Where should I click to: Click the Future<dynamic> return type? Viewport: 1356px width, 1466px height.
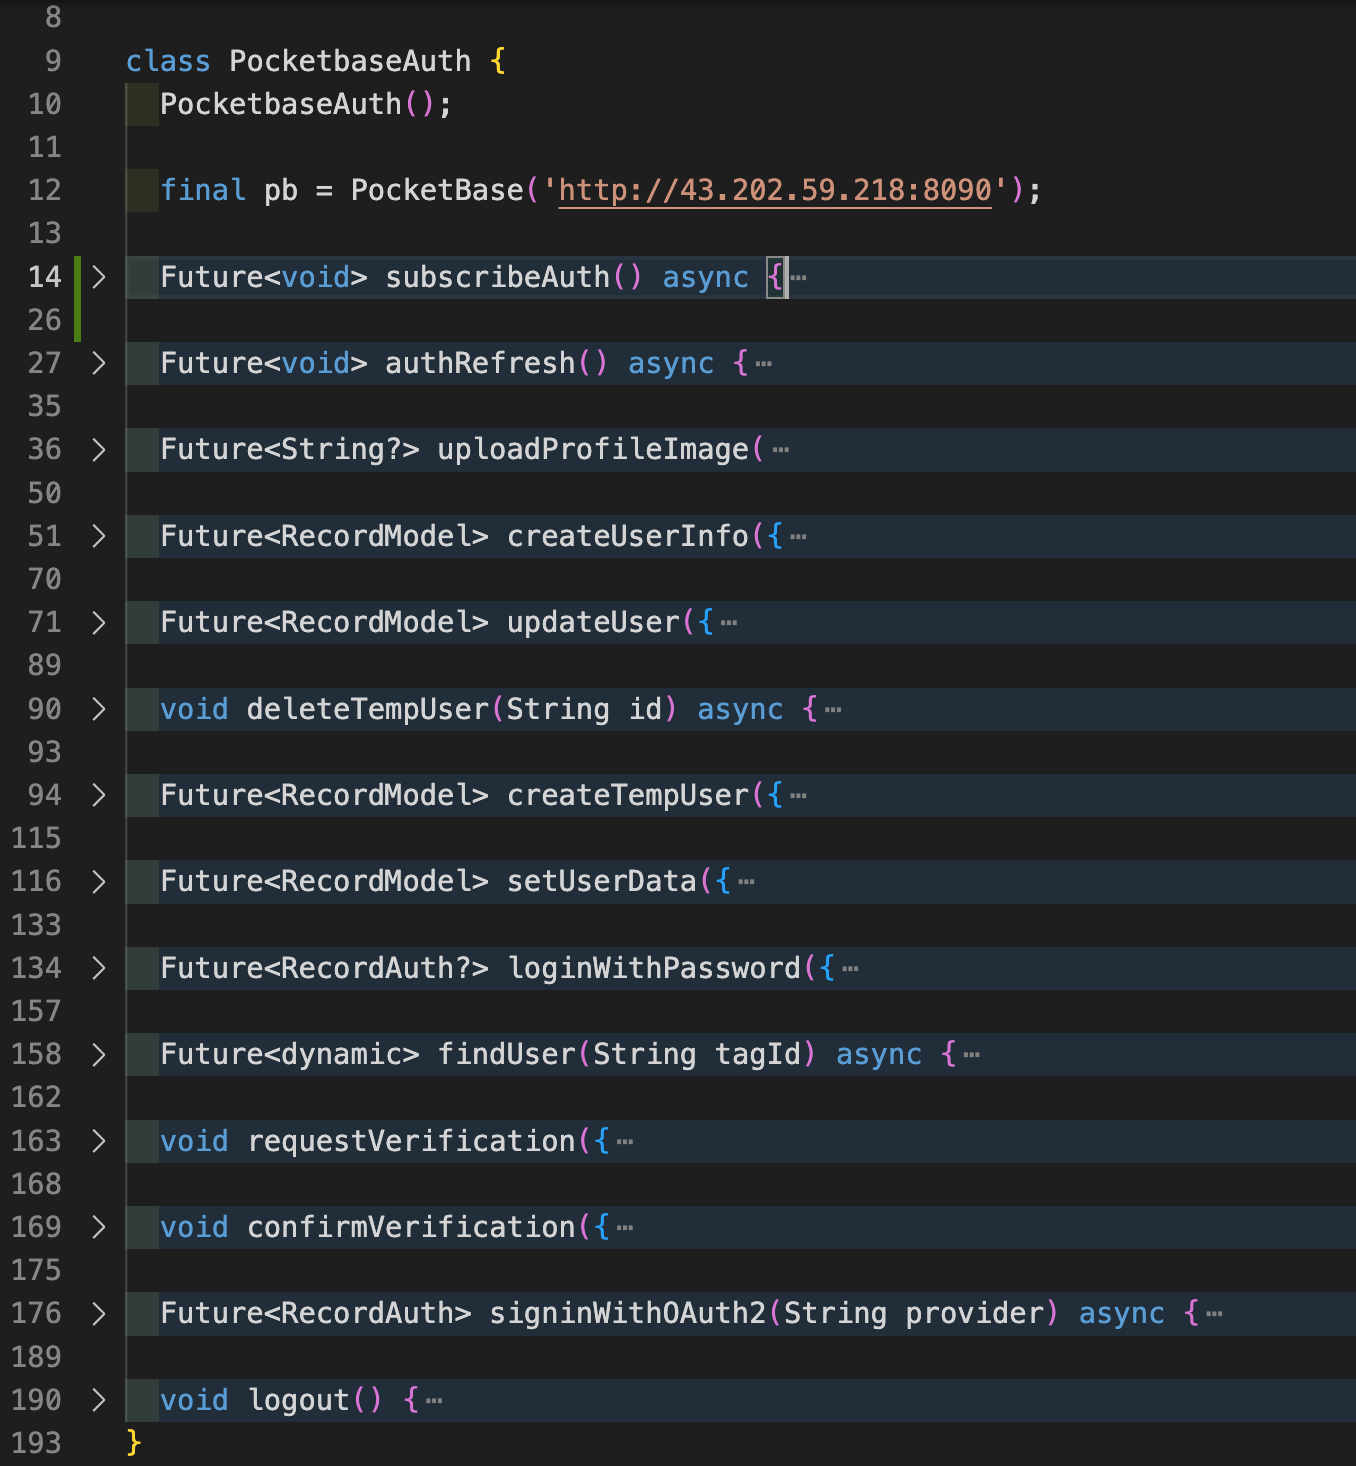pos(290,1054)
